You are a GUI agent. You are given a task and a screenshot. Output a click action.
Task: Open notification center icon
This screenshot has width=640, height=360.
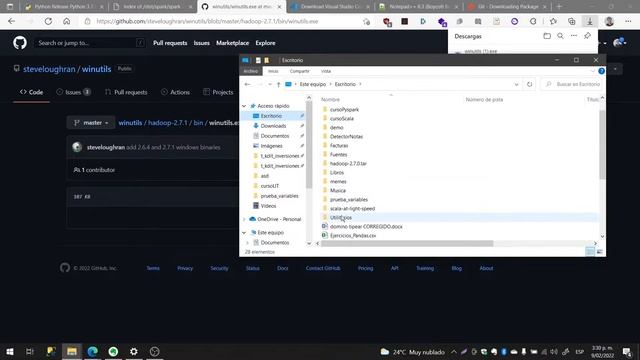(627, 351)
